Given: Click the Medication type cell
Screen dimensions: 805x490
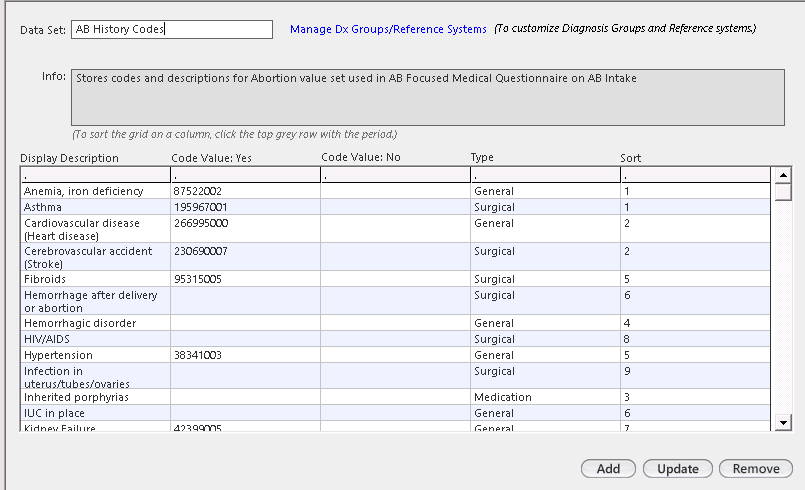Looking at the screenshot, I should pos(545,397).
